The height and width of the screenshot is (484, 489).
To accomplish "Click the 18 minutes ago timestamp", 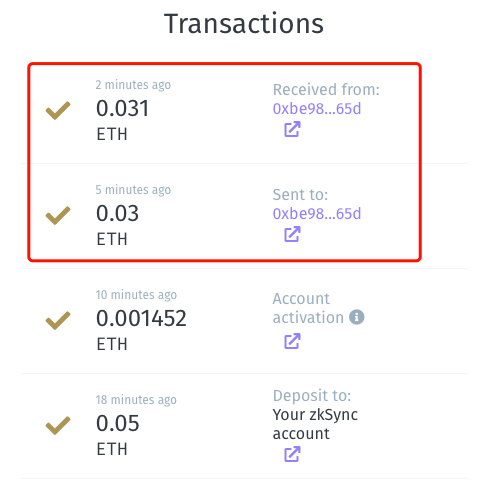I will pos(136,400).
